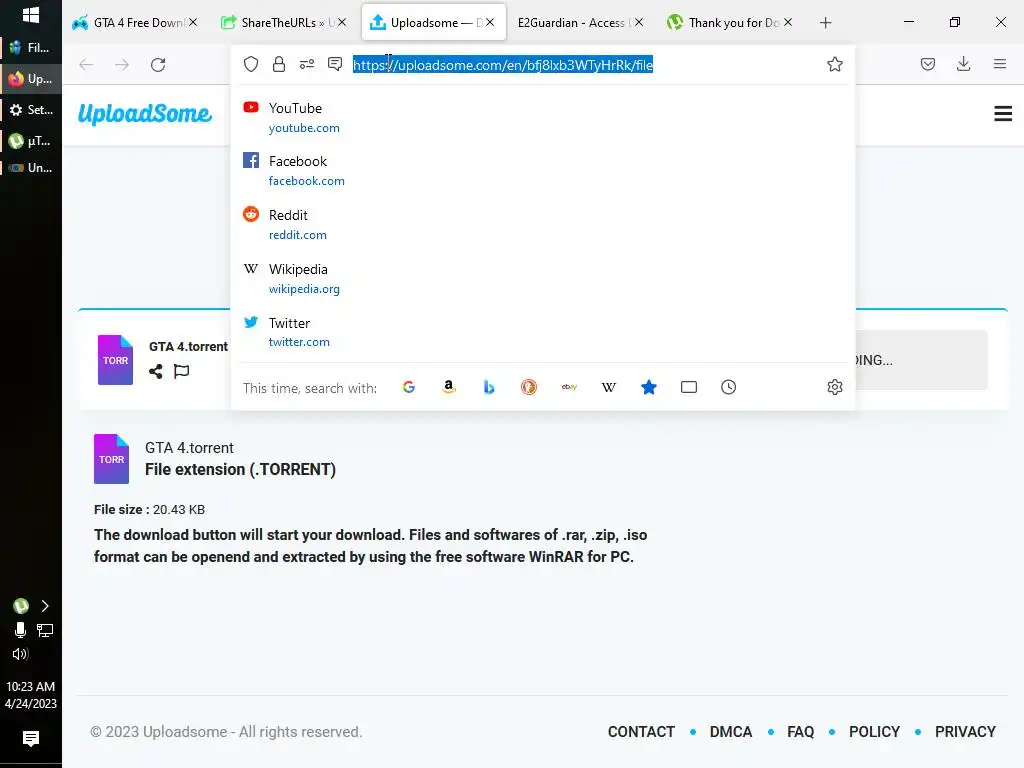Select Wikipedia suggestion in dropdown
This screenshot has width=1024, height=768.
543,278
